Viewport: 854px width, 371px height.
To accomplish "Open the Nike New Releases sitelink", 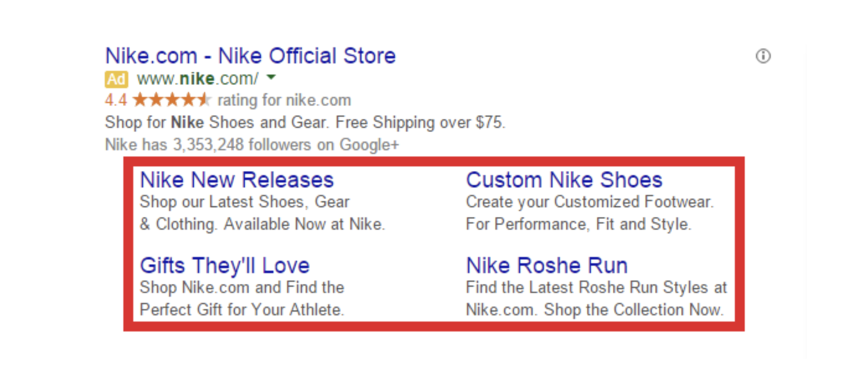I will tap(237, 180).
